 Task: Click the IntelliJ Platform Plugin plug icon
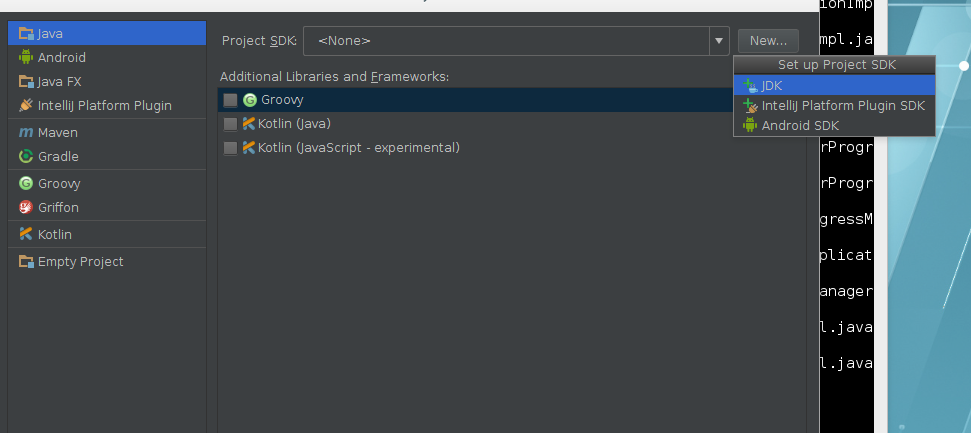coord(25,105)
